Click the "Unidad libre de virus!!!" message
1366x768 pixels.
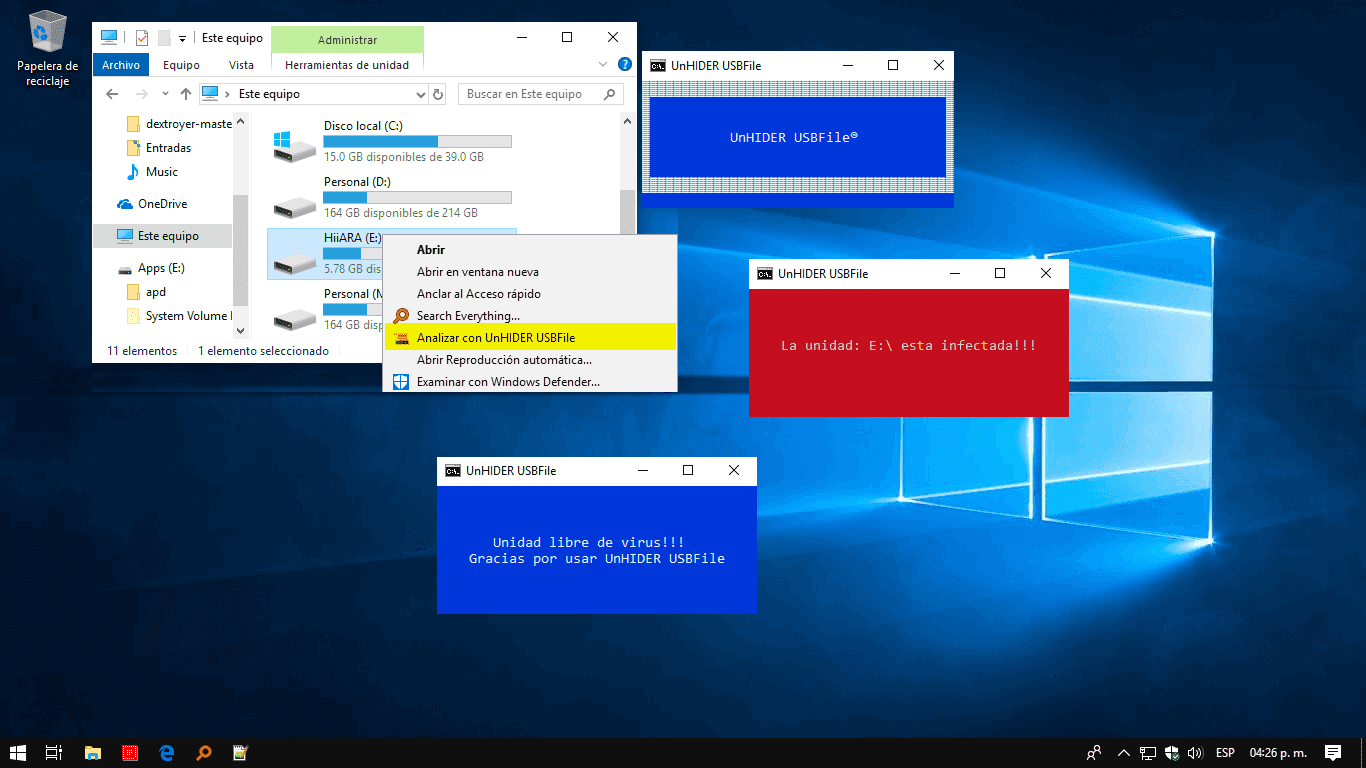[x=588, y=543]
